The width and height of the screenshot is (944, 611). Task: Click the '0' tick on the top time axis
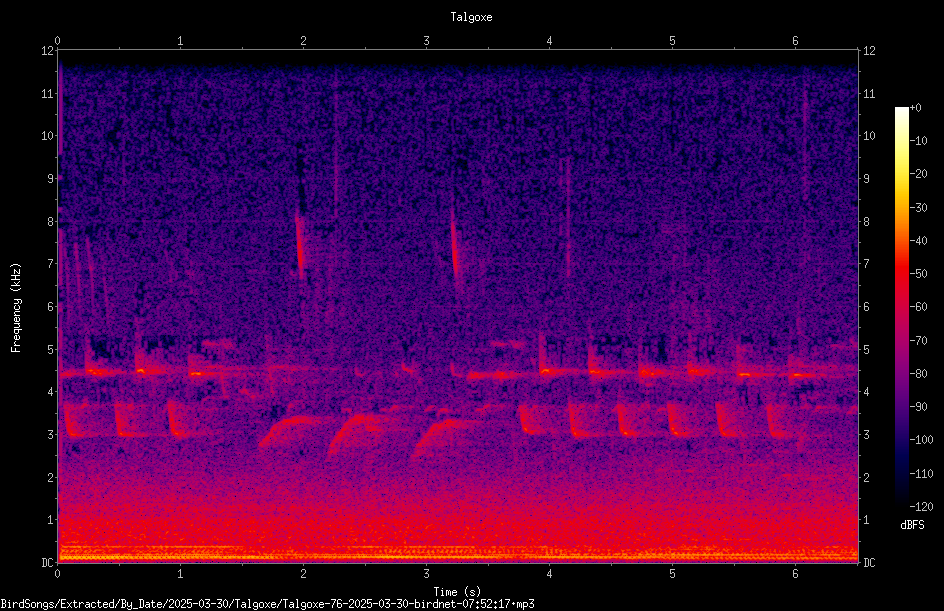57,41
